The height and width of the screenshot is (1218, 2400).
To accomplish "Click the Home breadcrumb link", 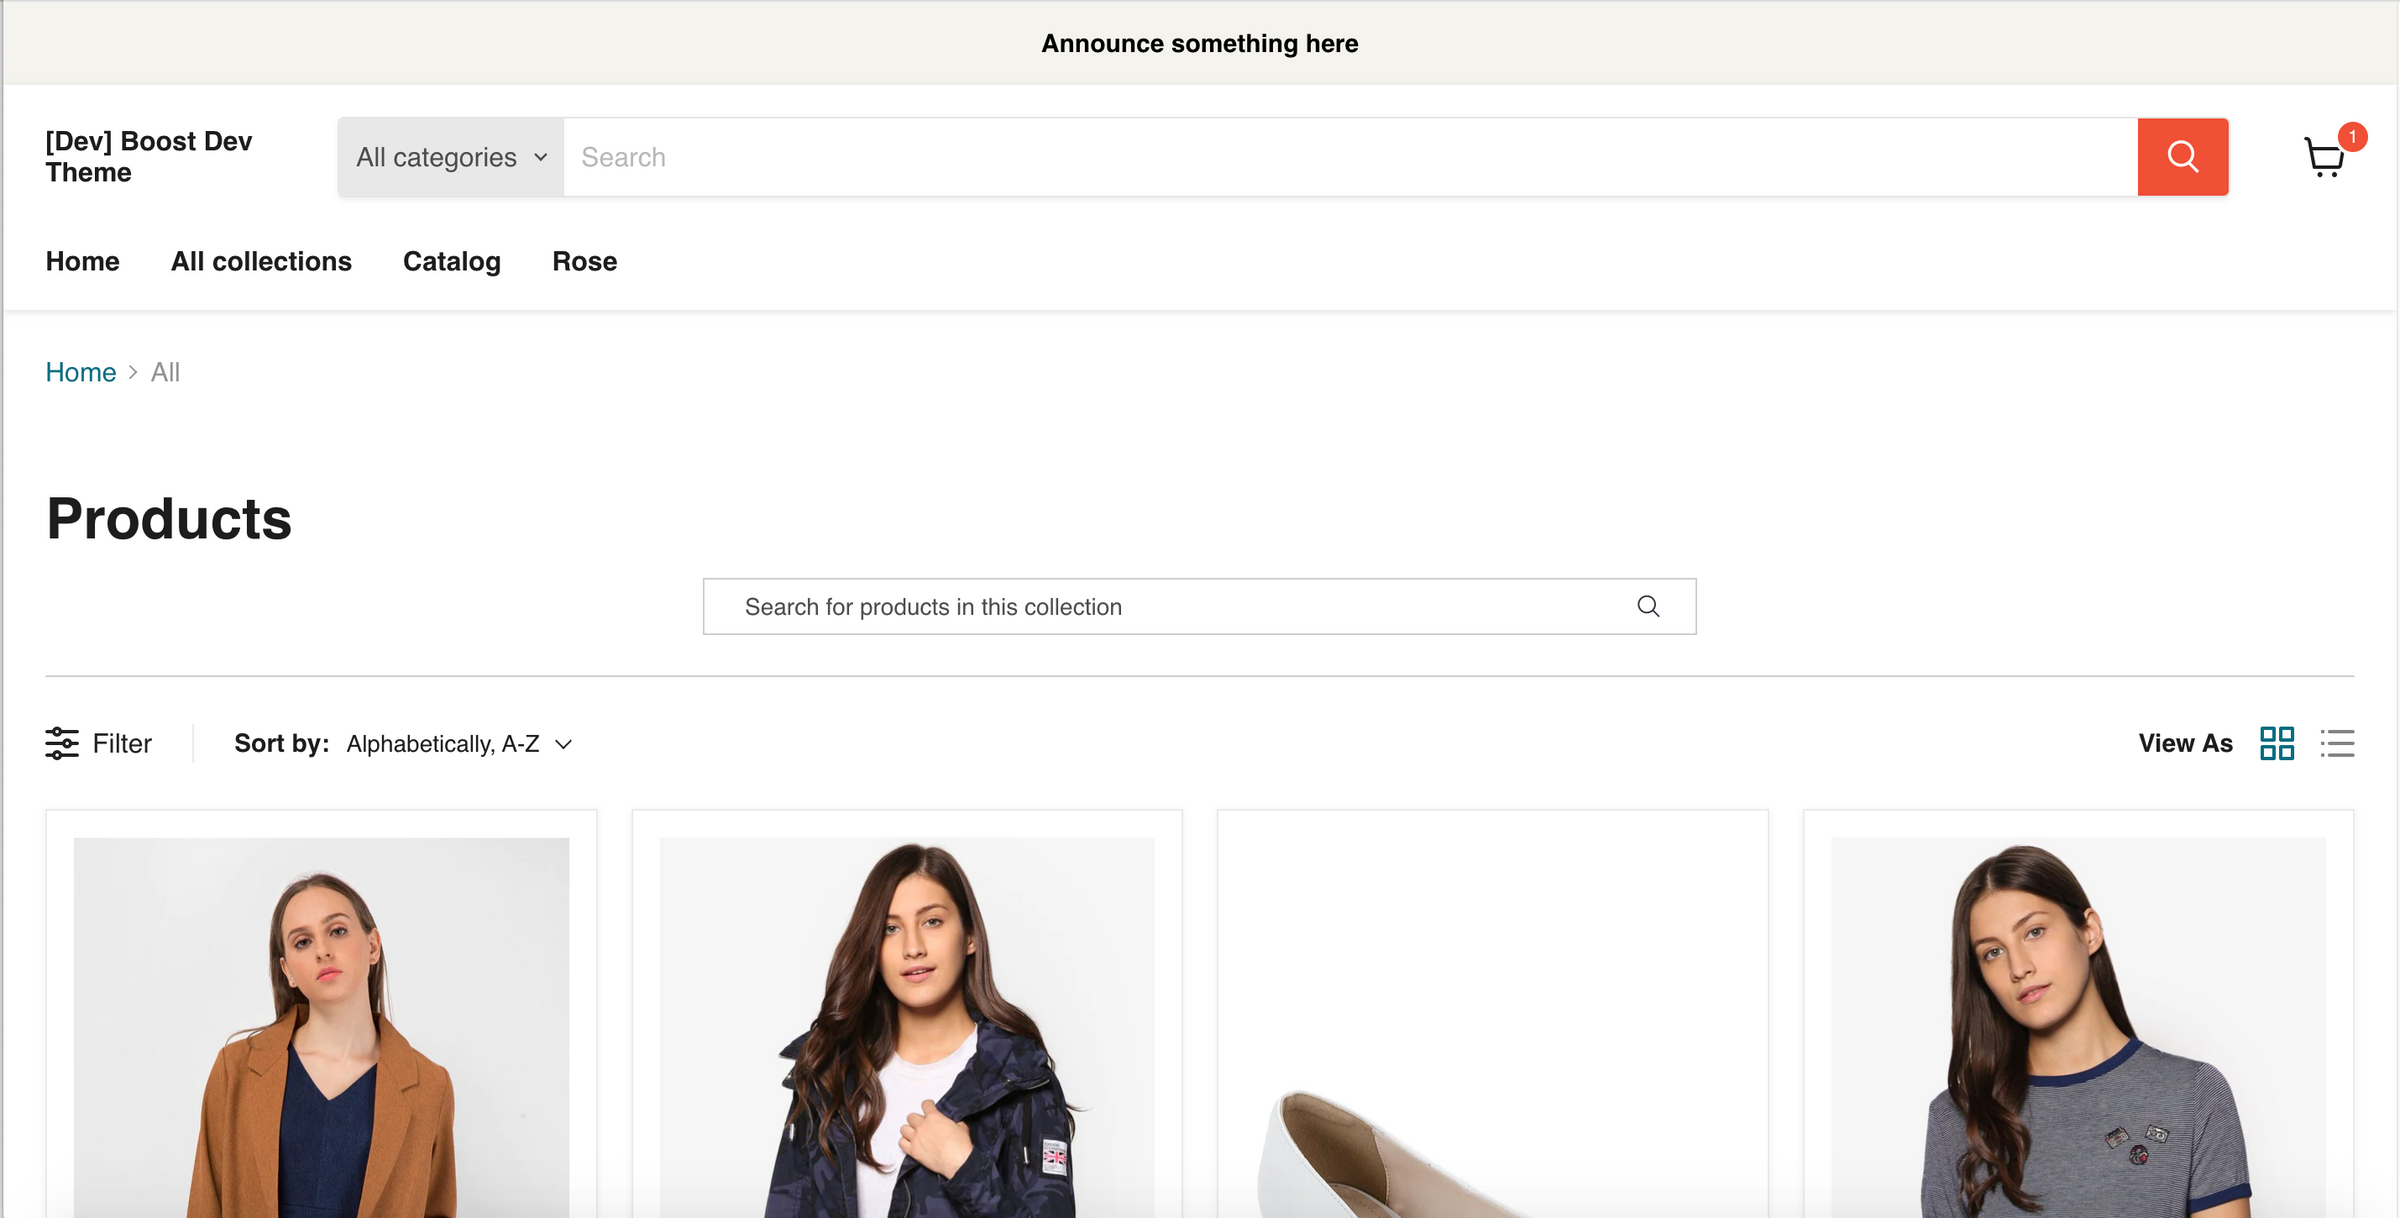I will 81,372.
